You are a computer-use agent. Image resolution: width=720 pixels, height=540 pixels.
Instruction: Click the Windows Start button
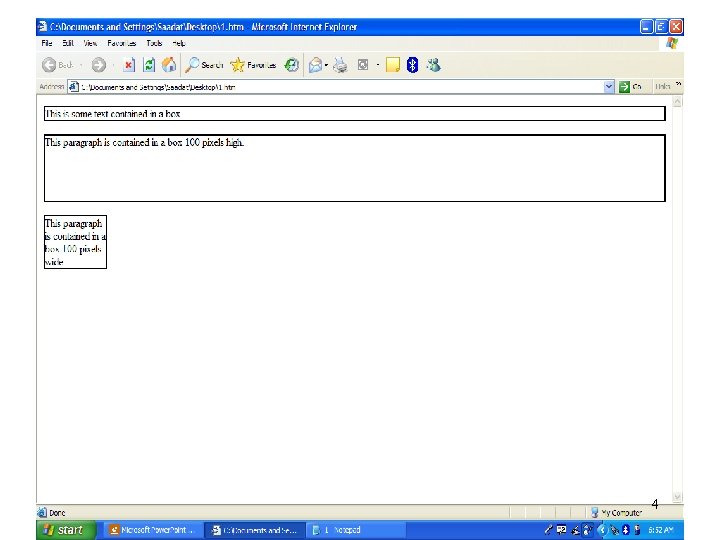click(66, 530)
